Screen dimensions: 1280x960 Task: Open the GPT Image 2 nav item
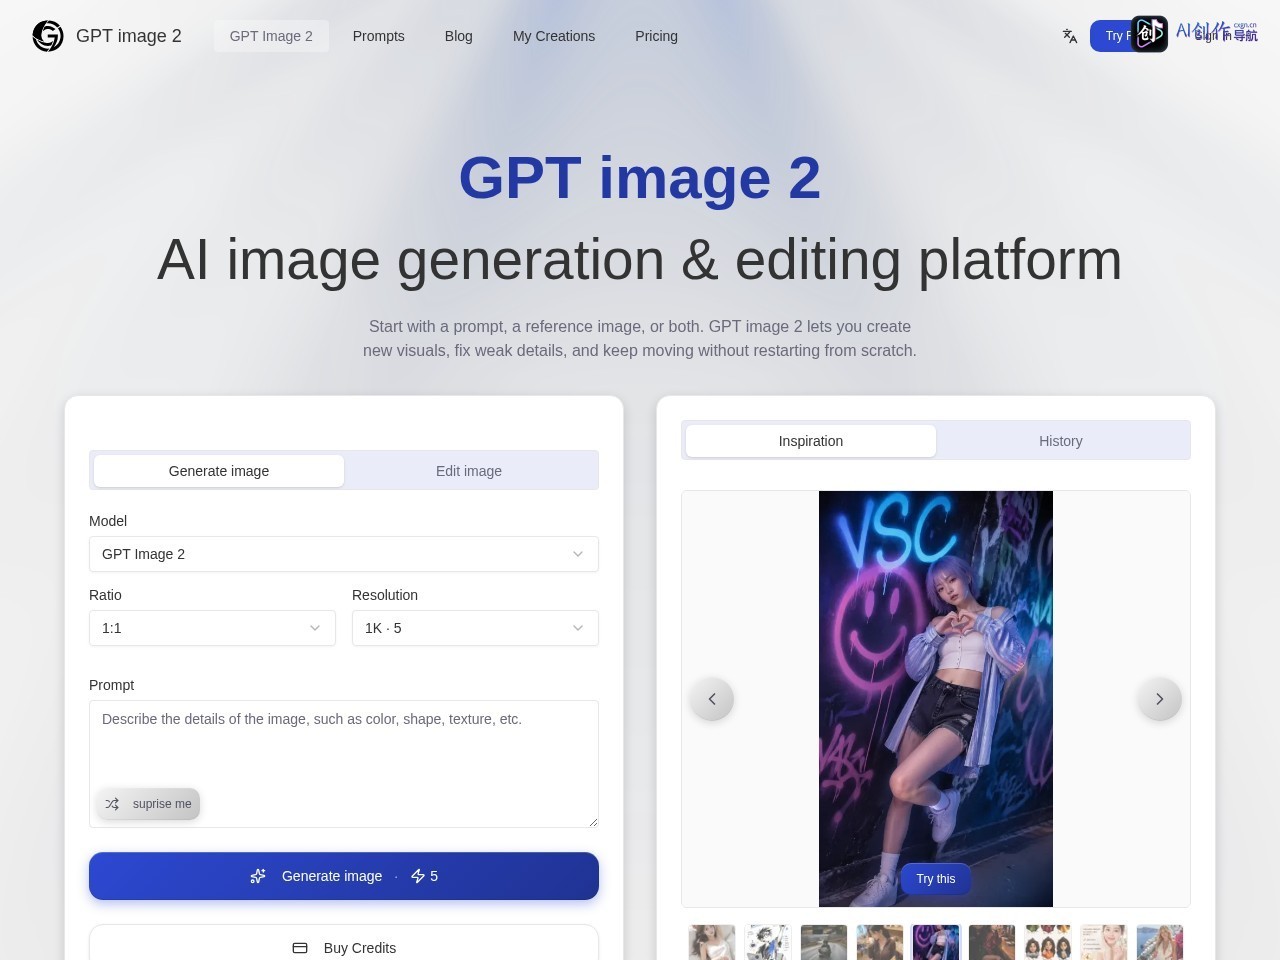point(271,36)
